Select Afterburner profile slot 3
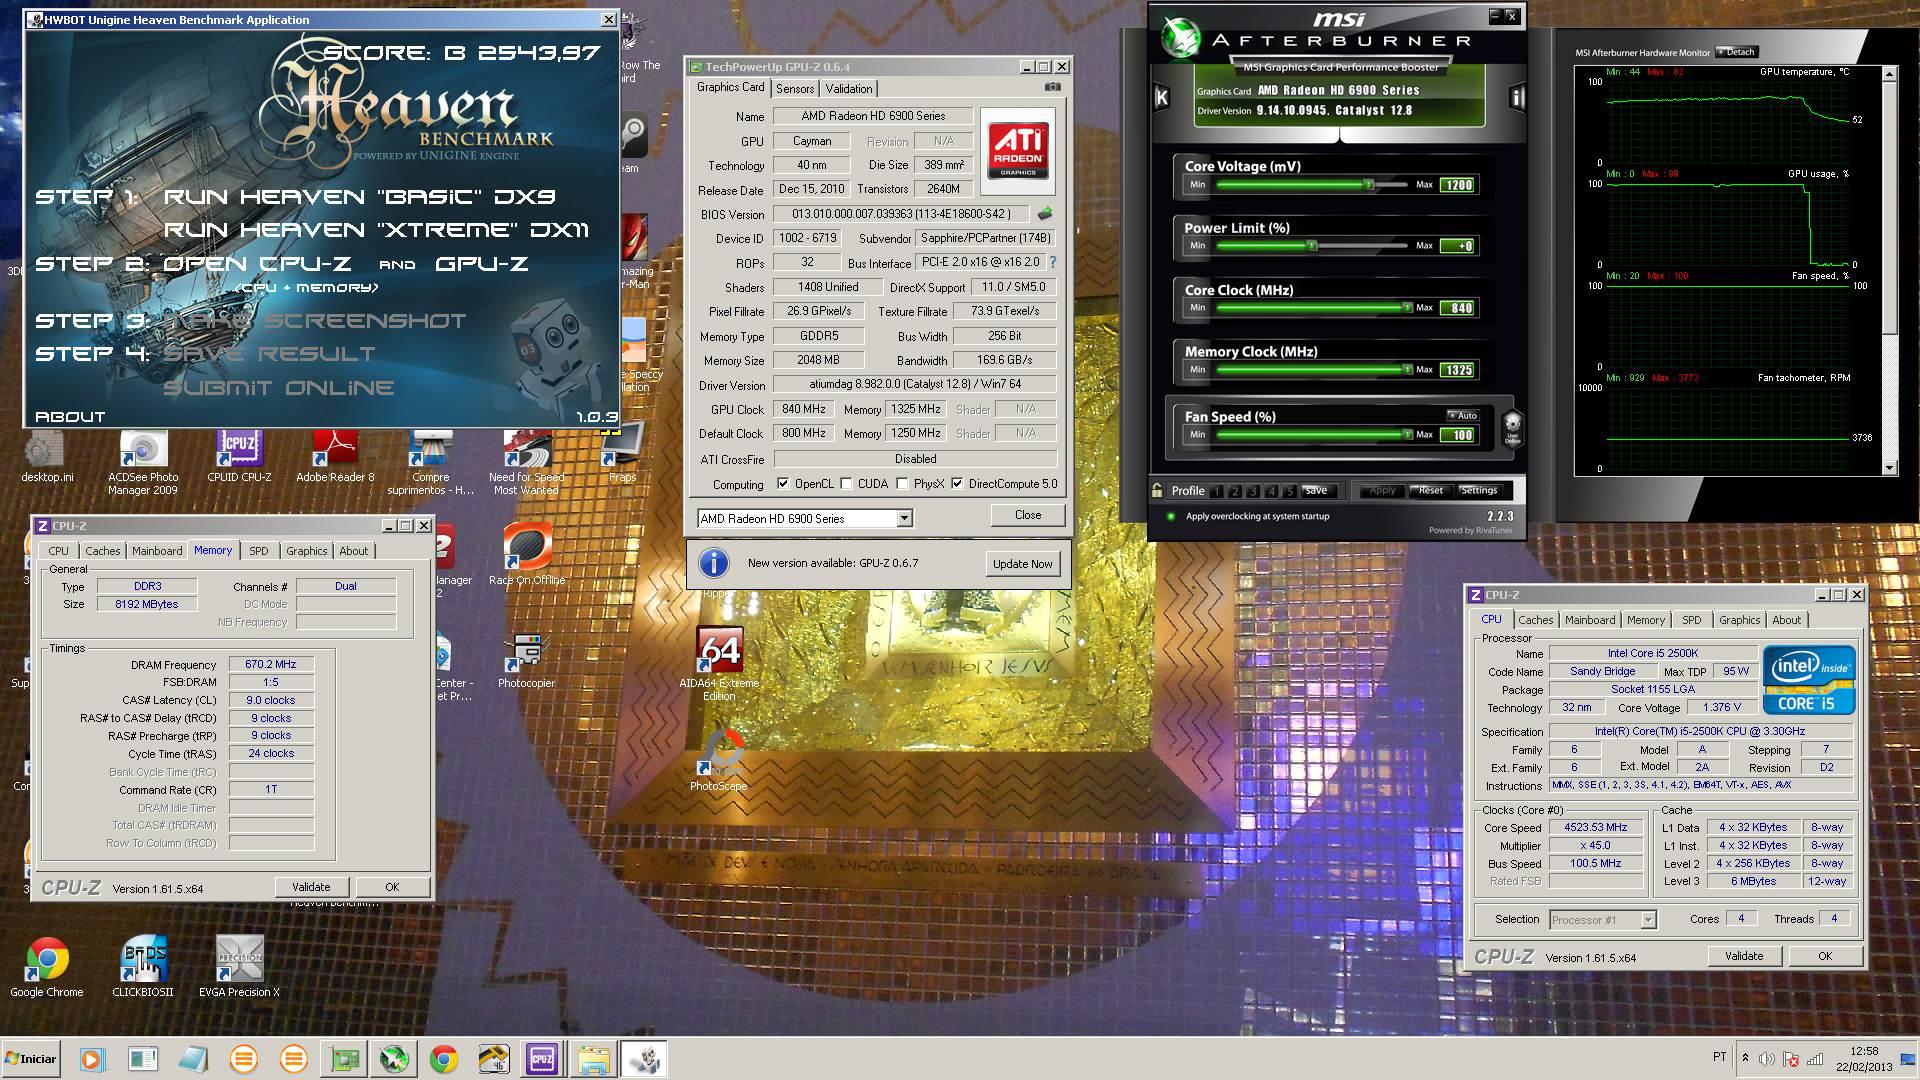Image resolution: width=1920 pixels, height=1080 pixels. (1253, 491)
